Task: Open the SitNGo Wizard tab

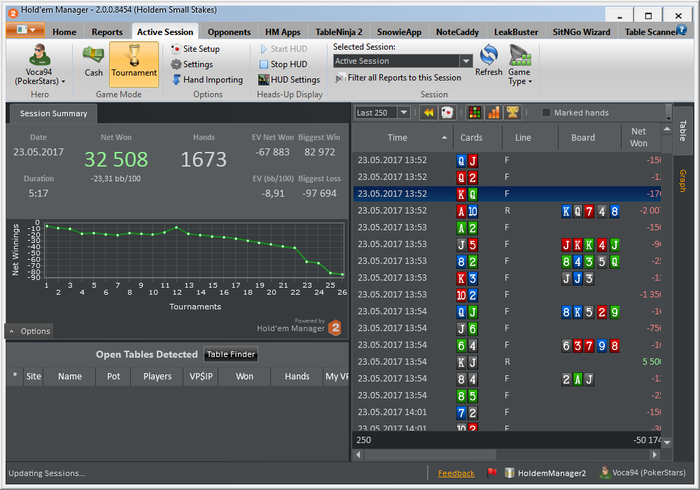Action: (581, 32)
